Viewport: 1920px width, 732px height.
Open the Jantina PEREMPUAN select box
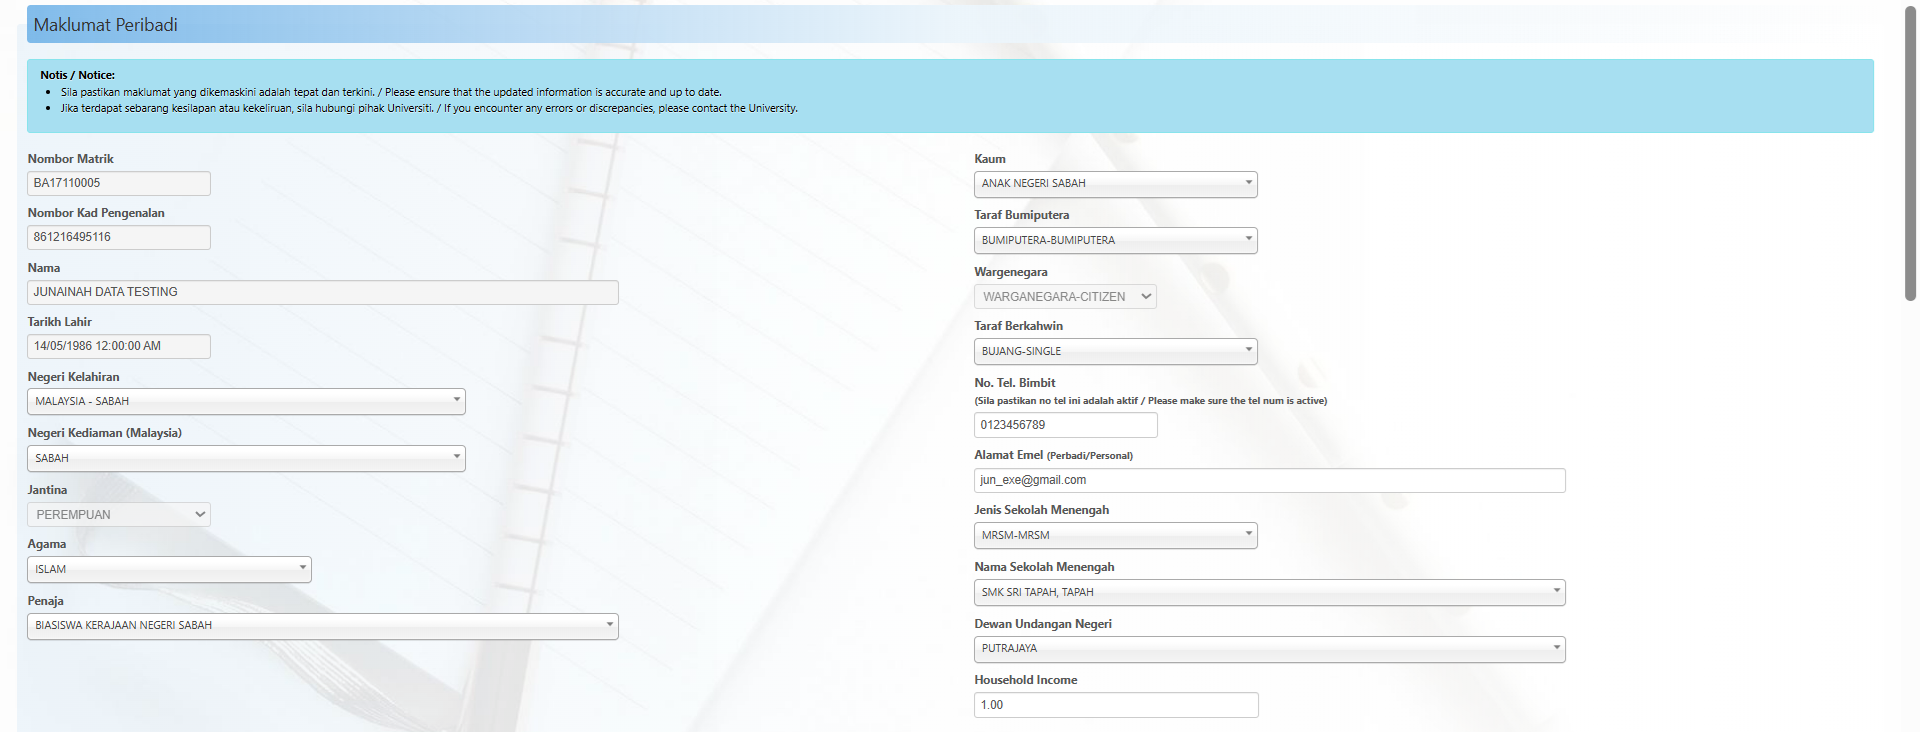coord(119,515)
